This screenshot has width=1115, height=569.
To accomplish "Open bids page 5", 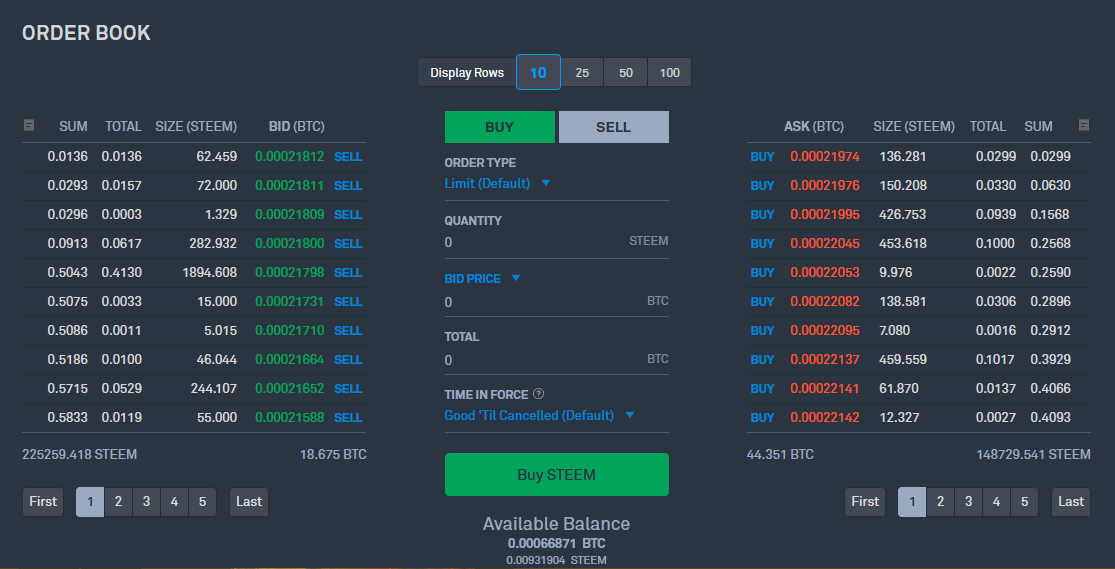I will pyautogui.click(x=202, y=501).
